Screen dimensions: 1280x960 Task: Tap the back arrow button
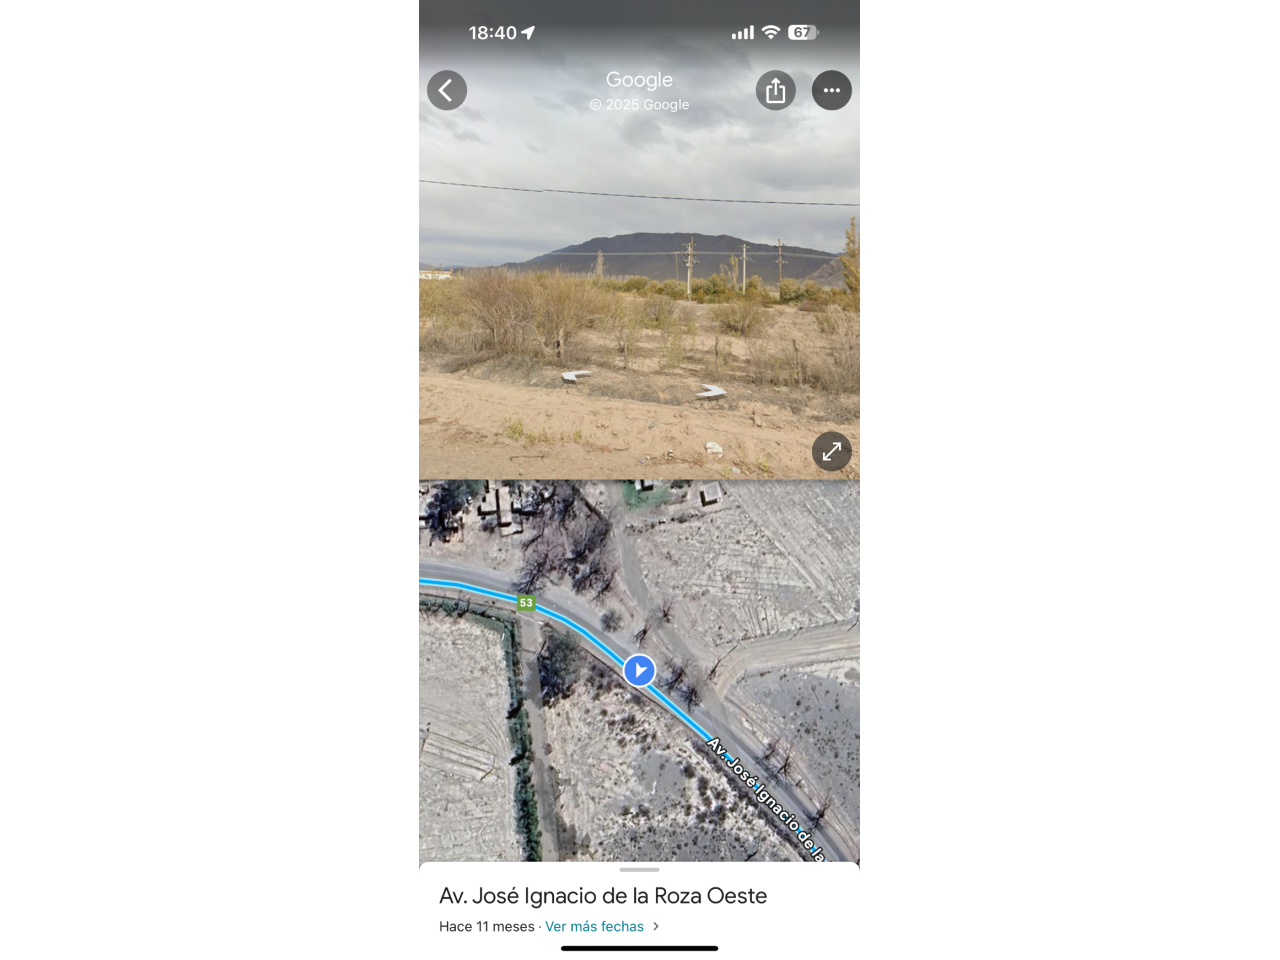click(447, 90)
